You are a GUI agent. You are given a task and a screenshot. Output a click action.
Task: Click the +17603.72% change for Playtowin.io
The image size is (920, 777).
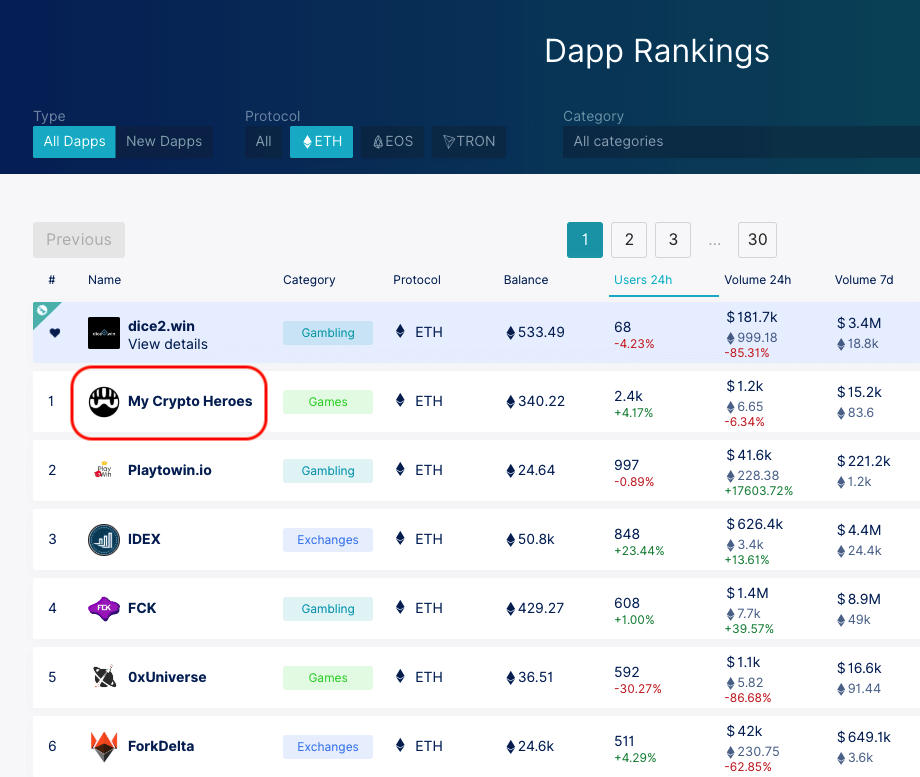(x=759, y=491)
